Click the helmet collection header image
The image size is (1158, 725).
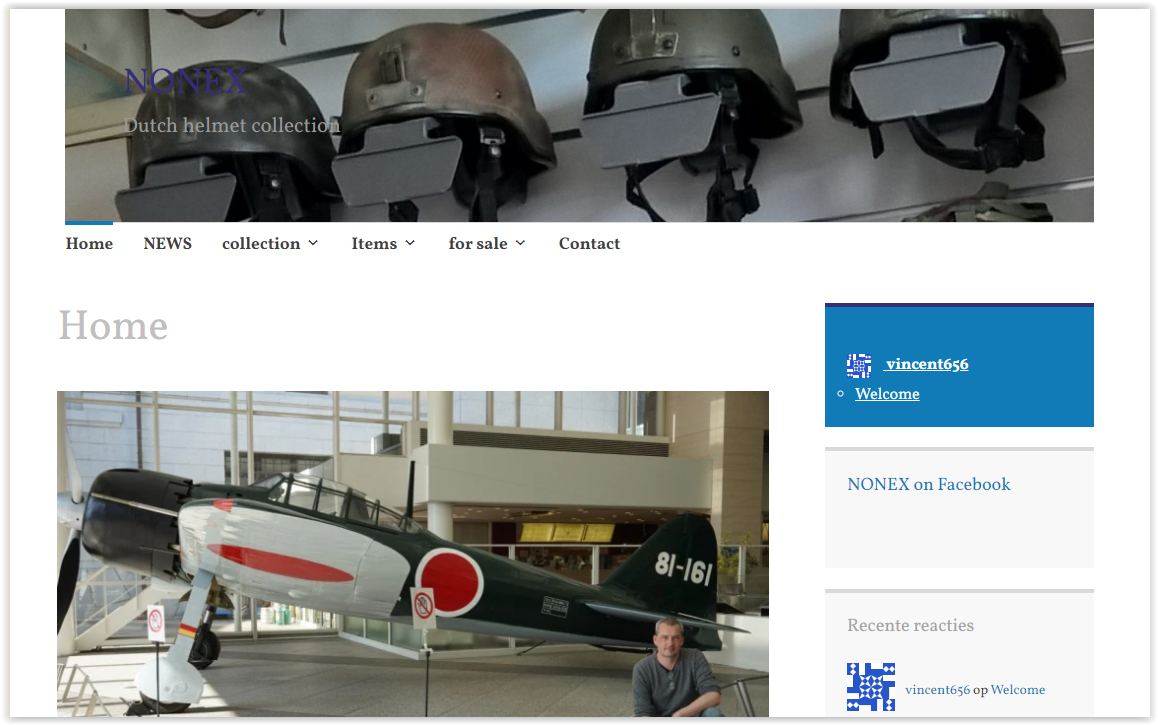(579, 115)
